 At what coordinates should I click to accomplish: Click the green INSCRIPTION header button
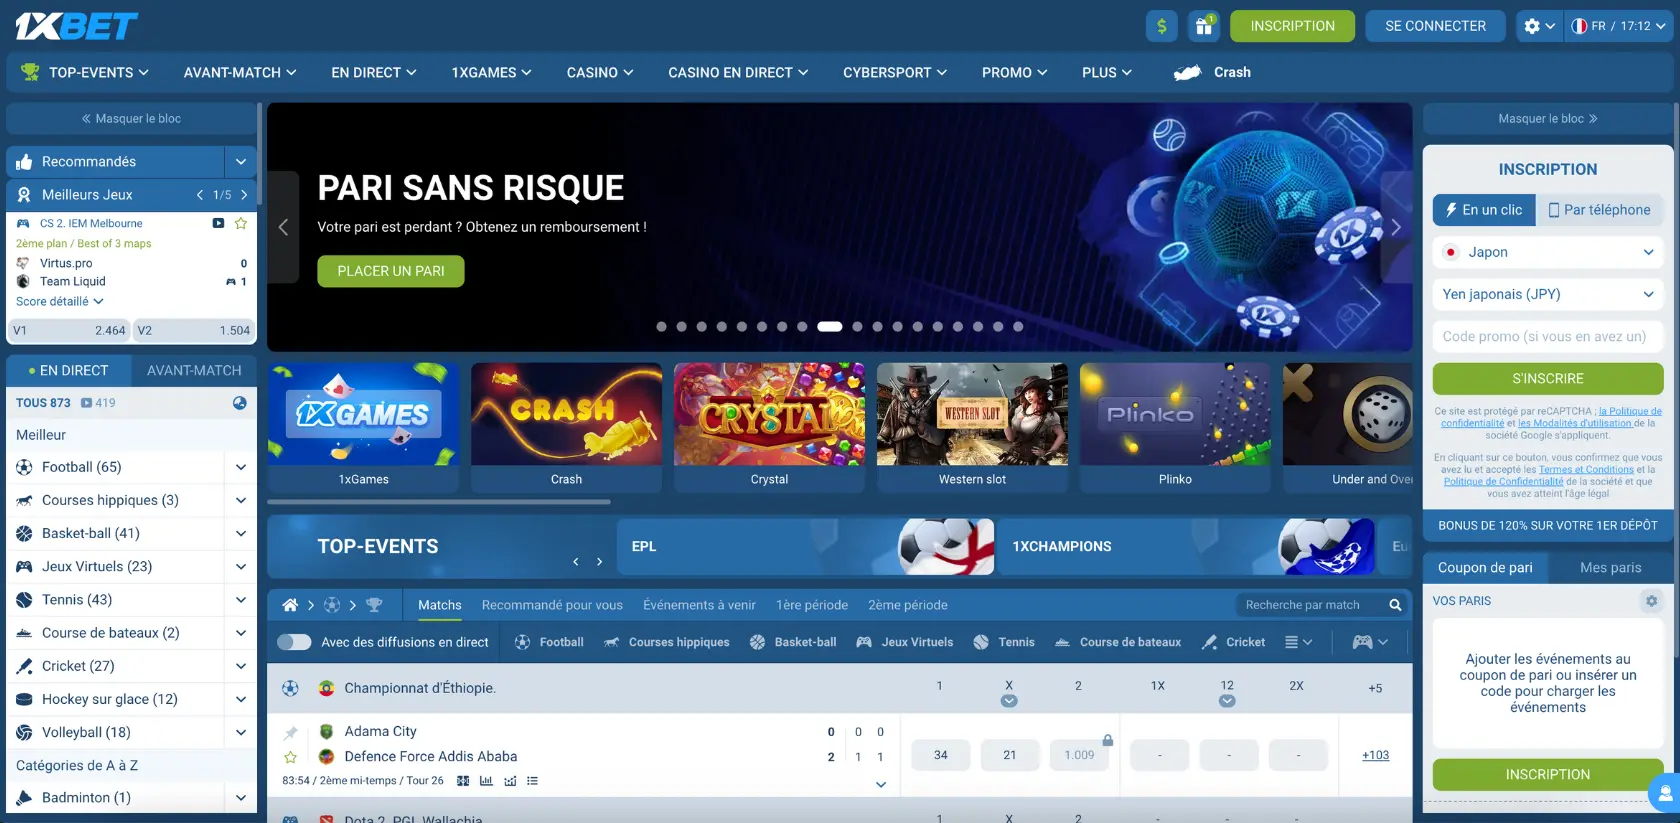click(x=1292, y=26)
